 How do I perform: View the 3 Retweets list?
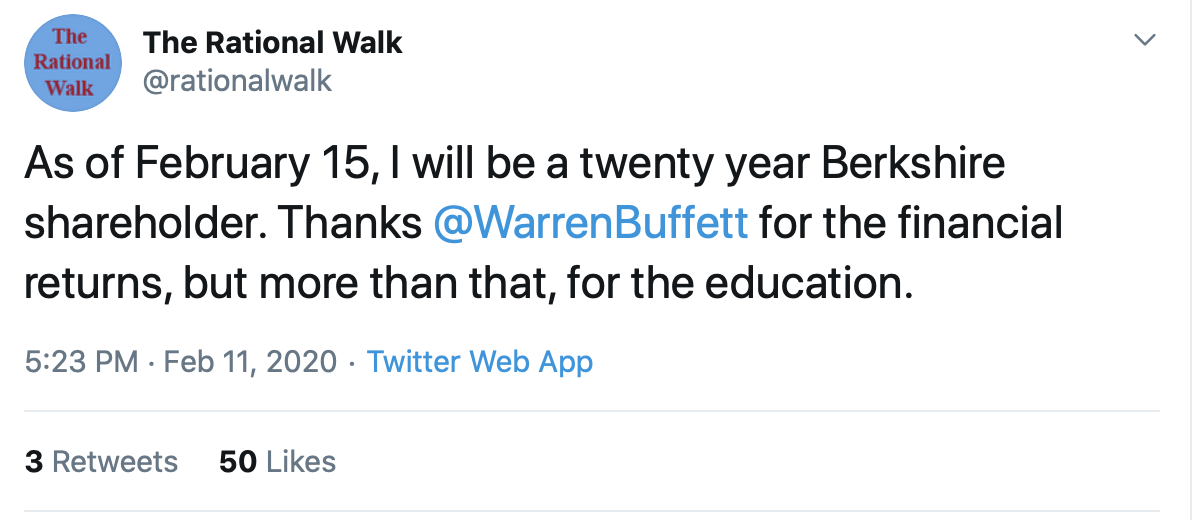(x=101, y=461)
